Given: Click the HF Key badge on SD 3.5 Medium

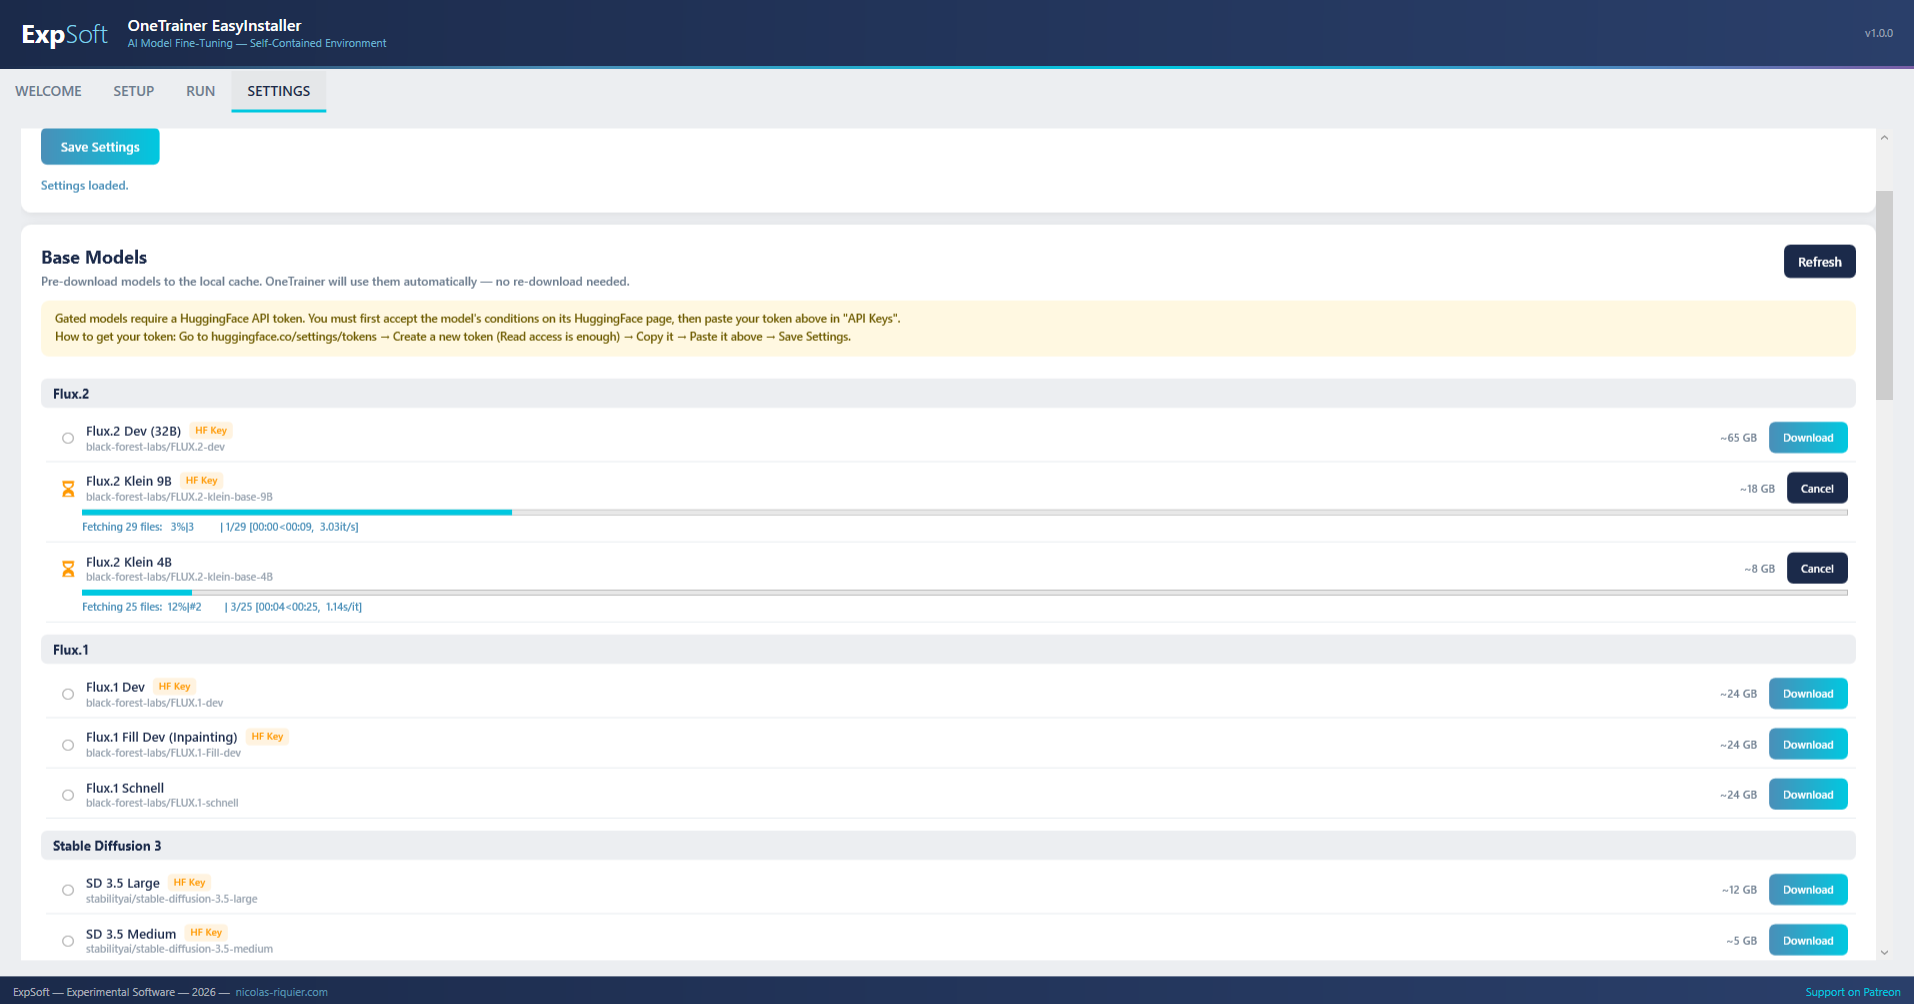Looking at the screenshot, I should (x=206, y=933).
